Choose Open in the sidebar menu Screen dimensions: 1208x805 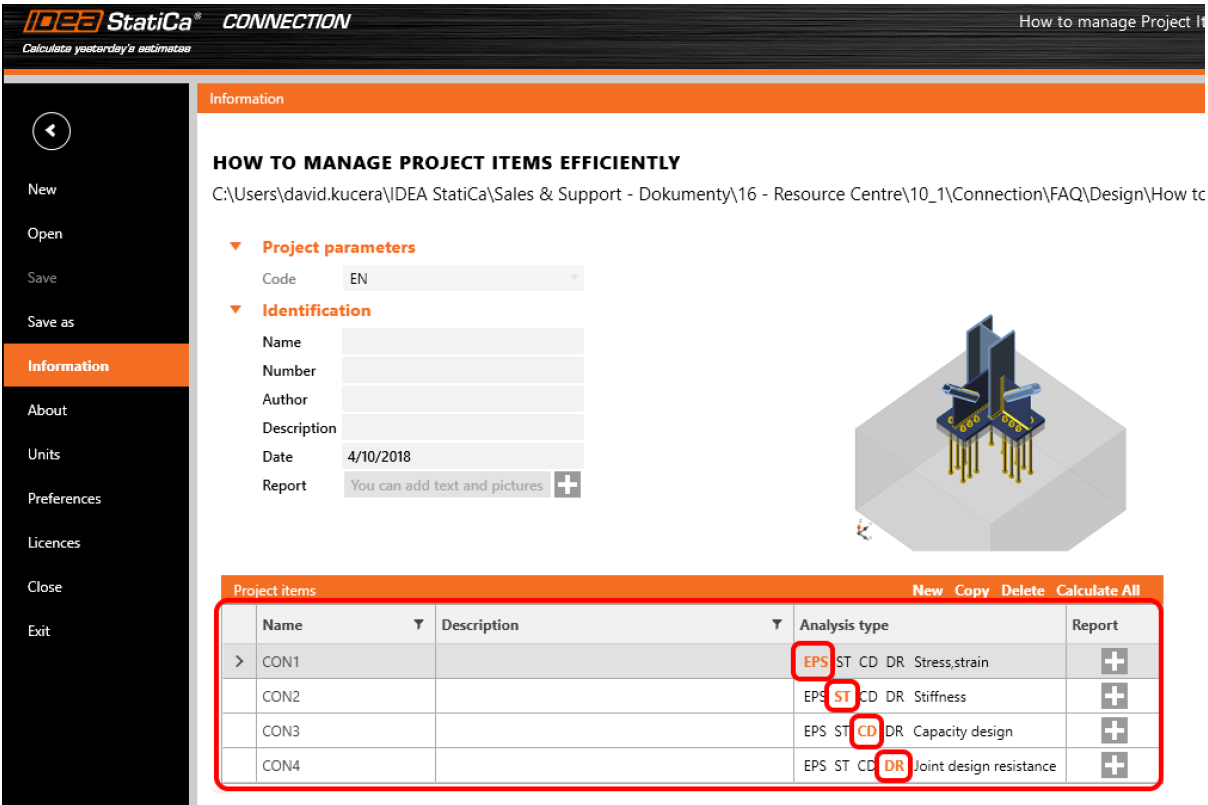(45, 233)
